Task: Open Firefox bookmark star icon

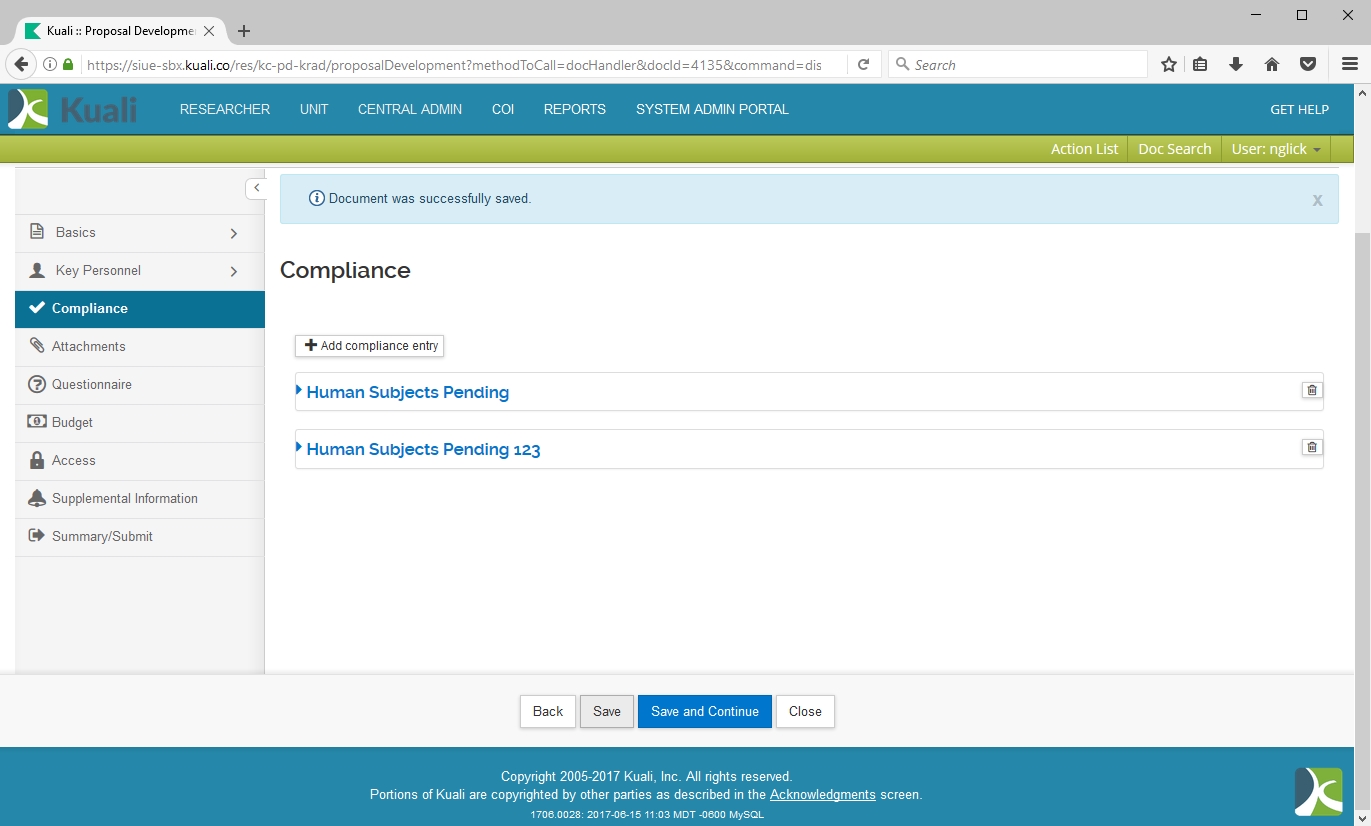Action: point(1168,65)
